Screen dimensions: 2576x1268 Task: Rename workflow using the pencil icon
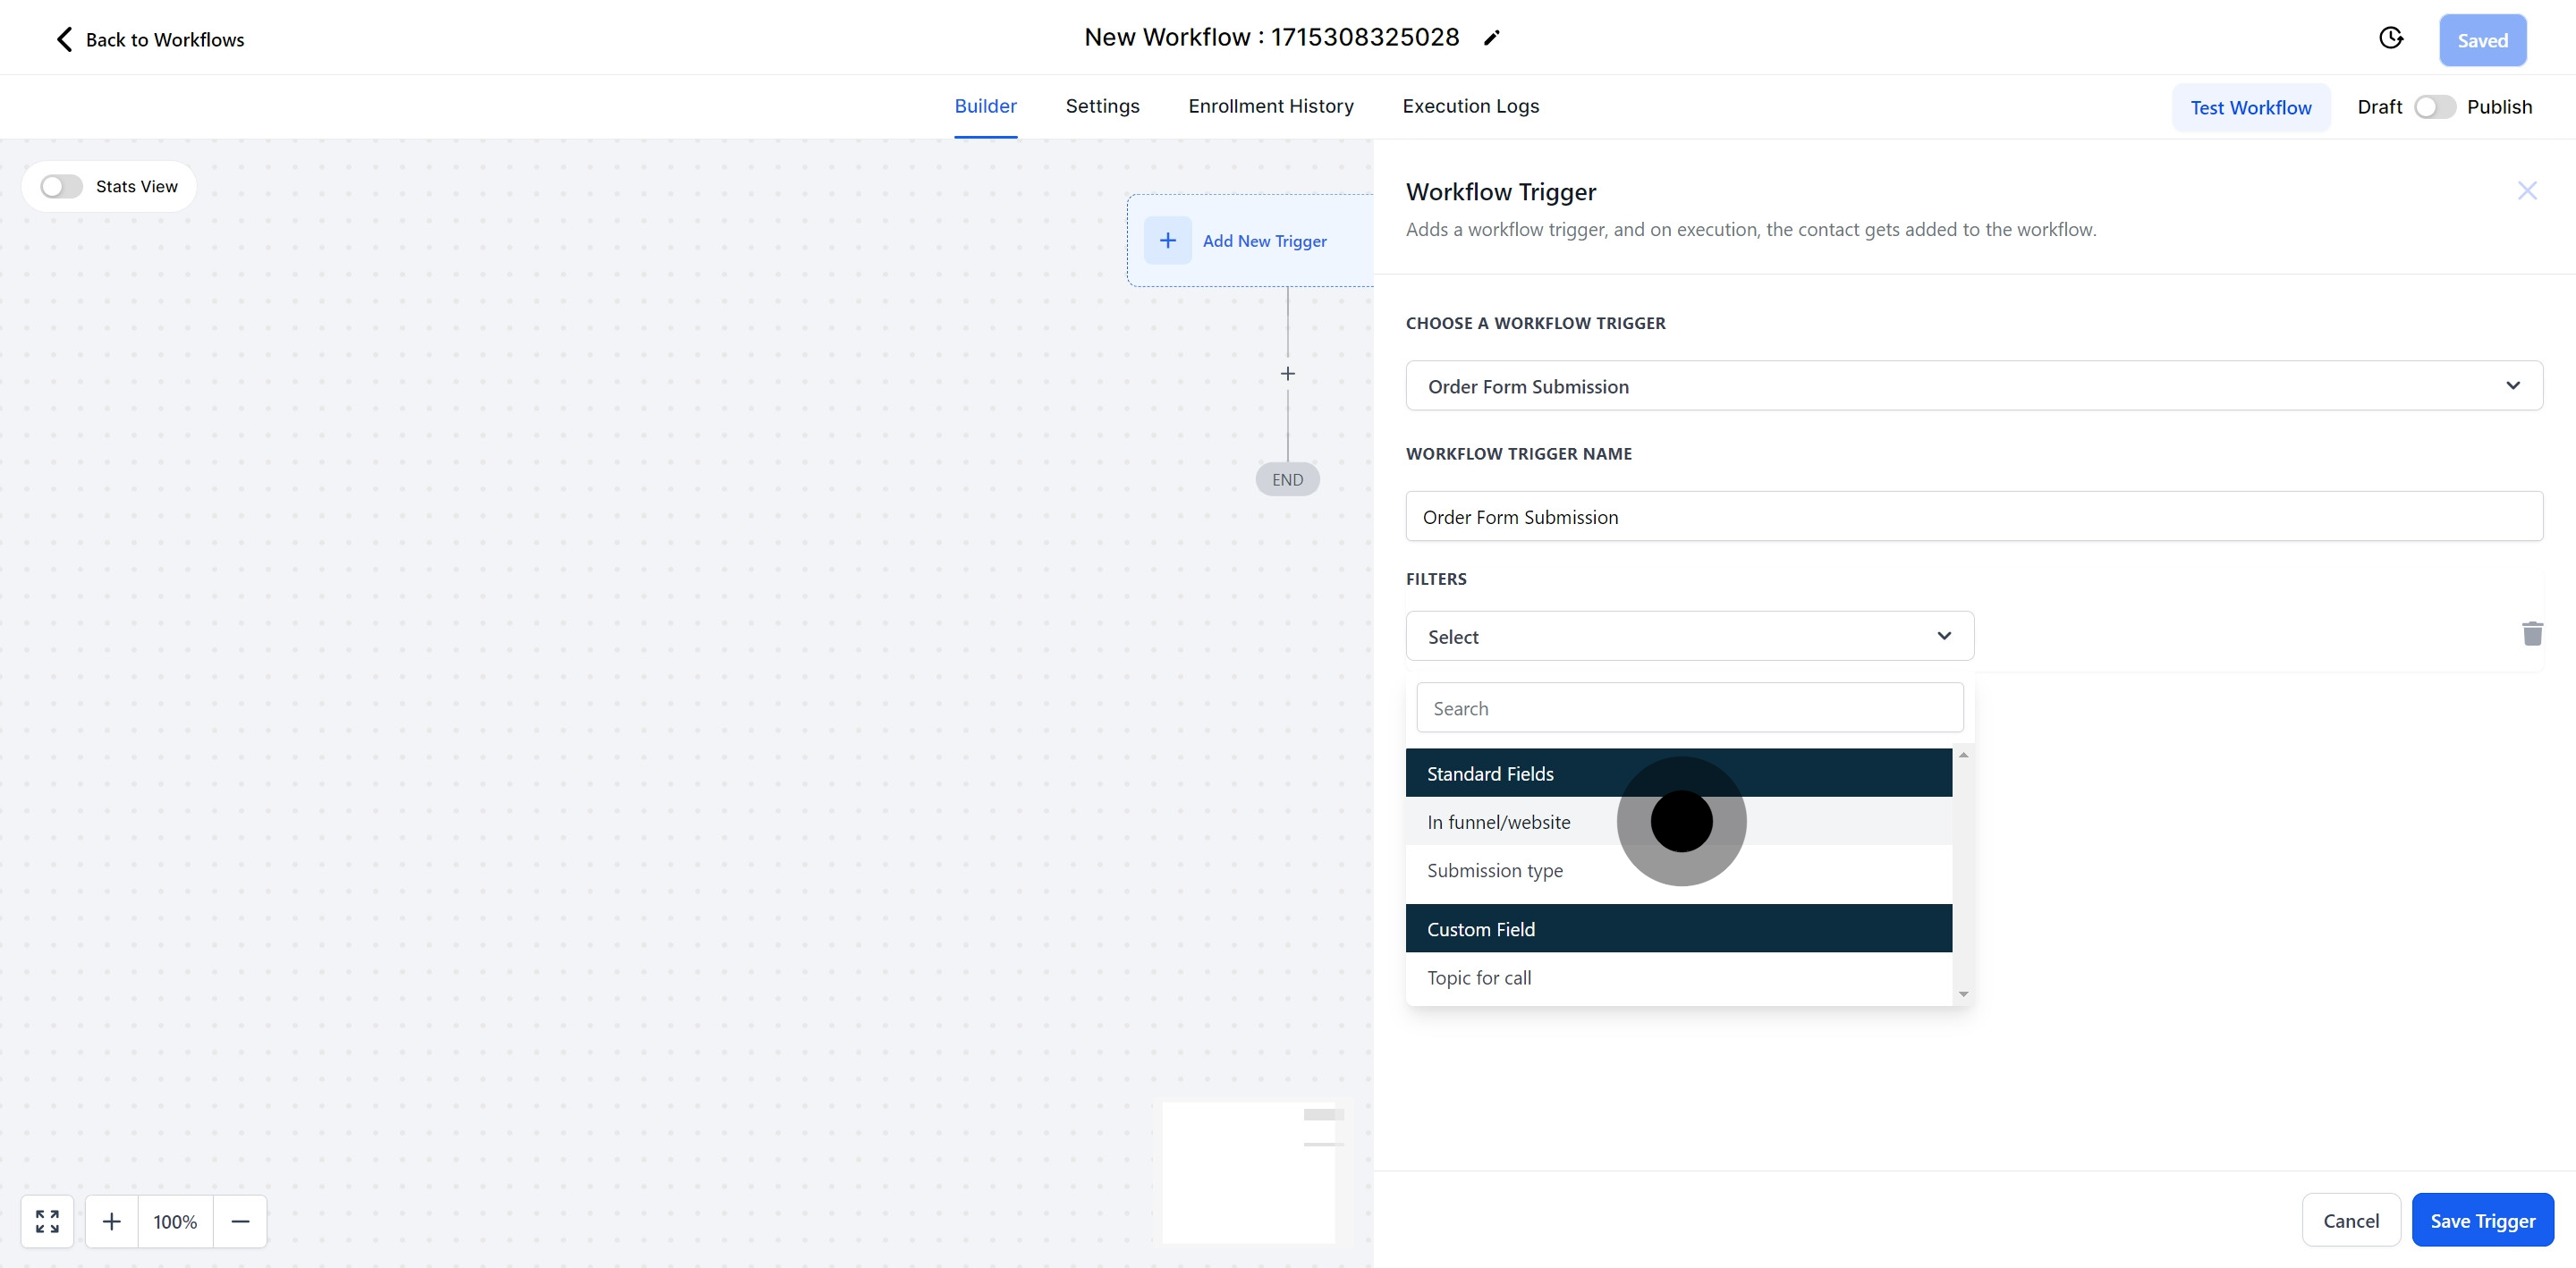(x=1491, y=37)
